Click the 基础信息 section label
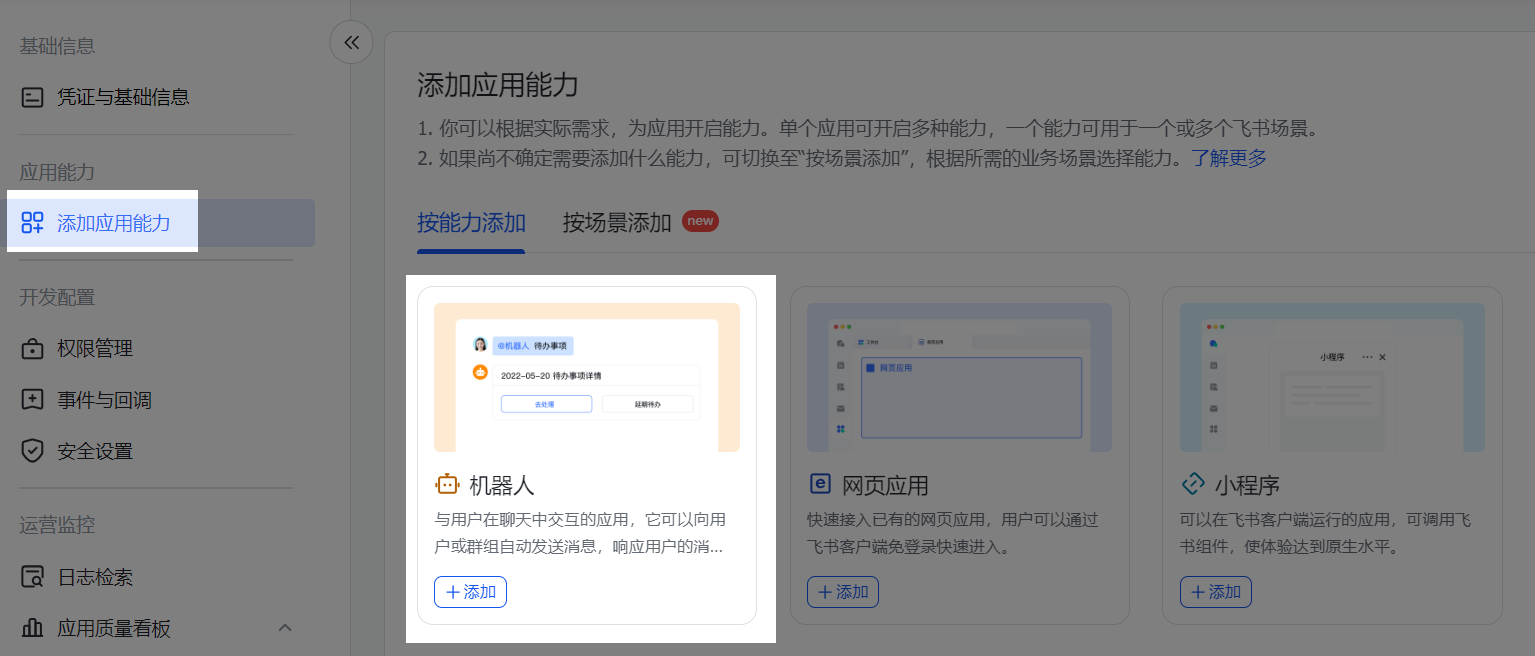1535x656 pixels. 58,46
